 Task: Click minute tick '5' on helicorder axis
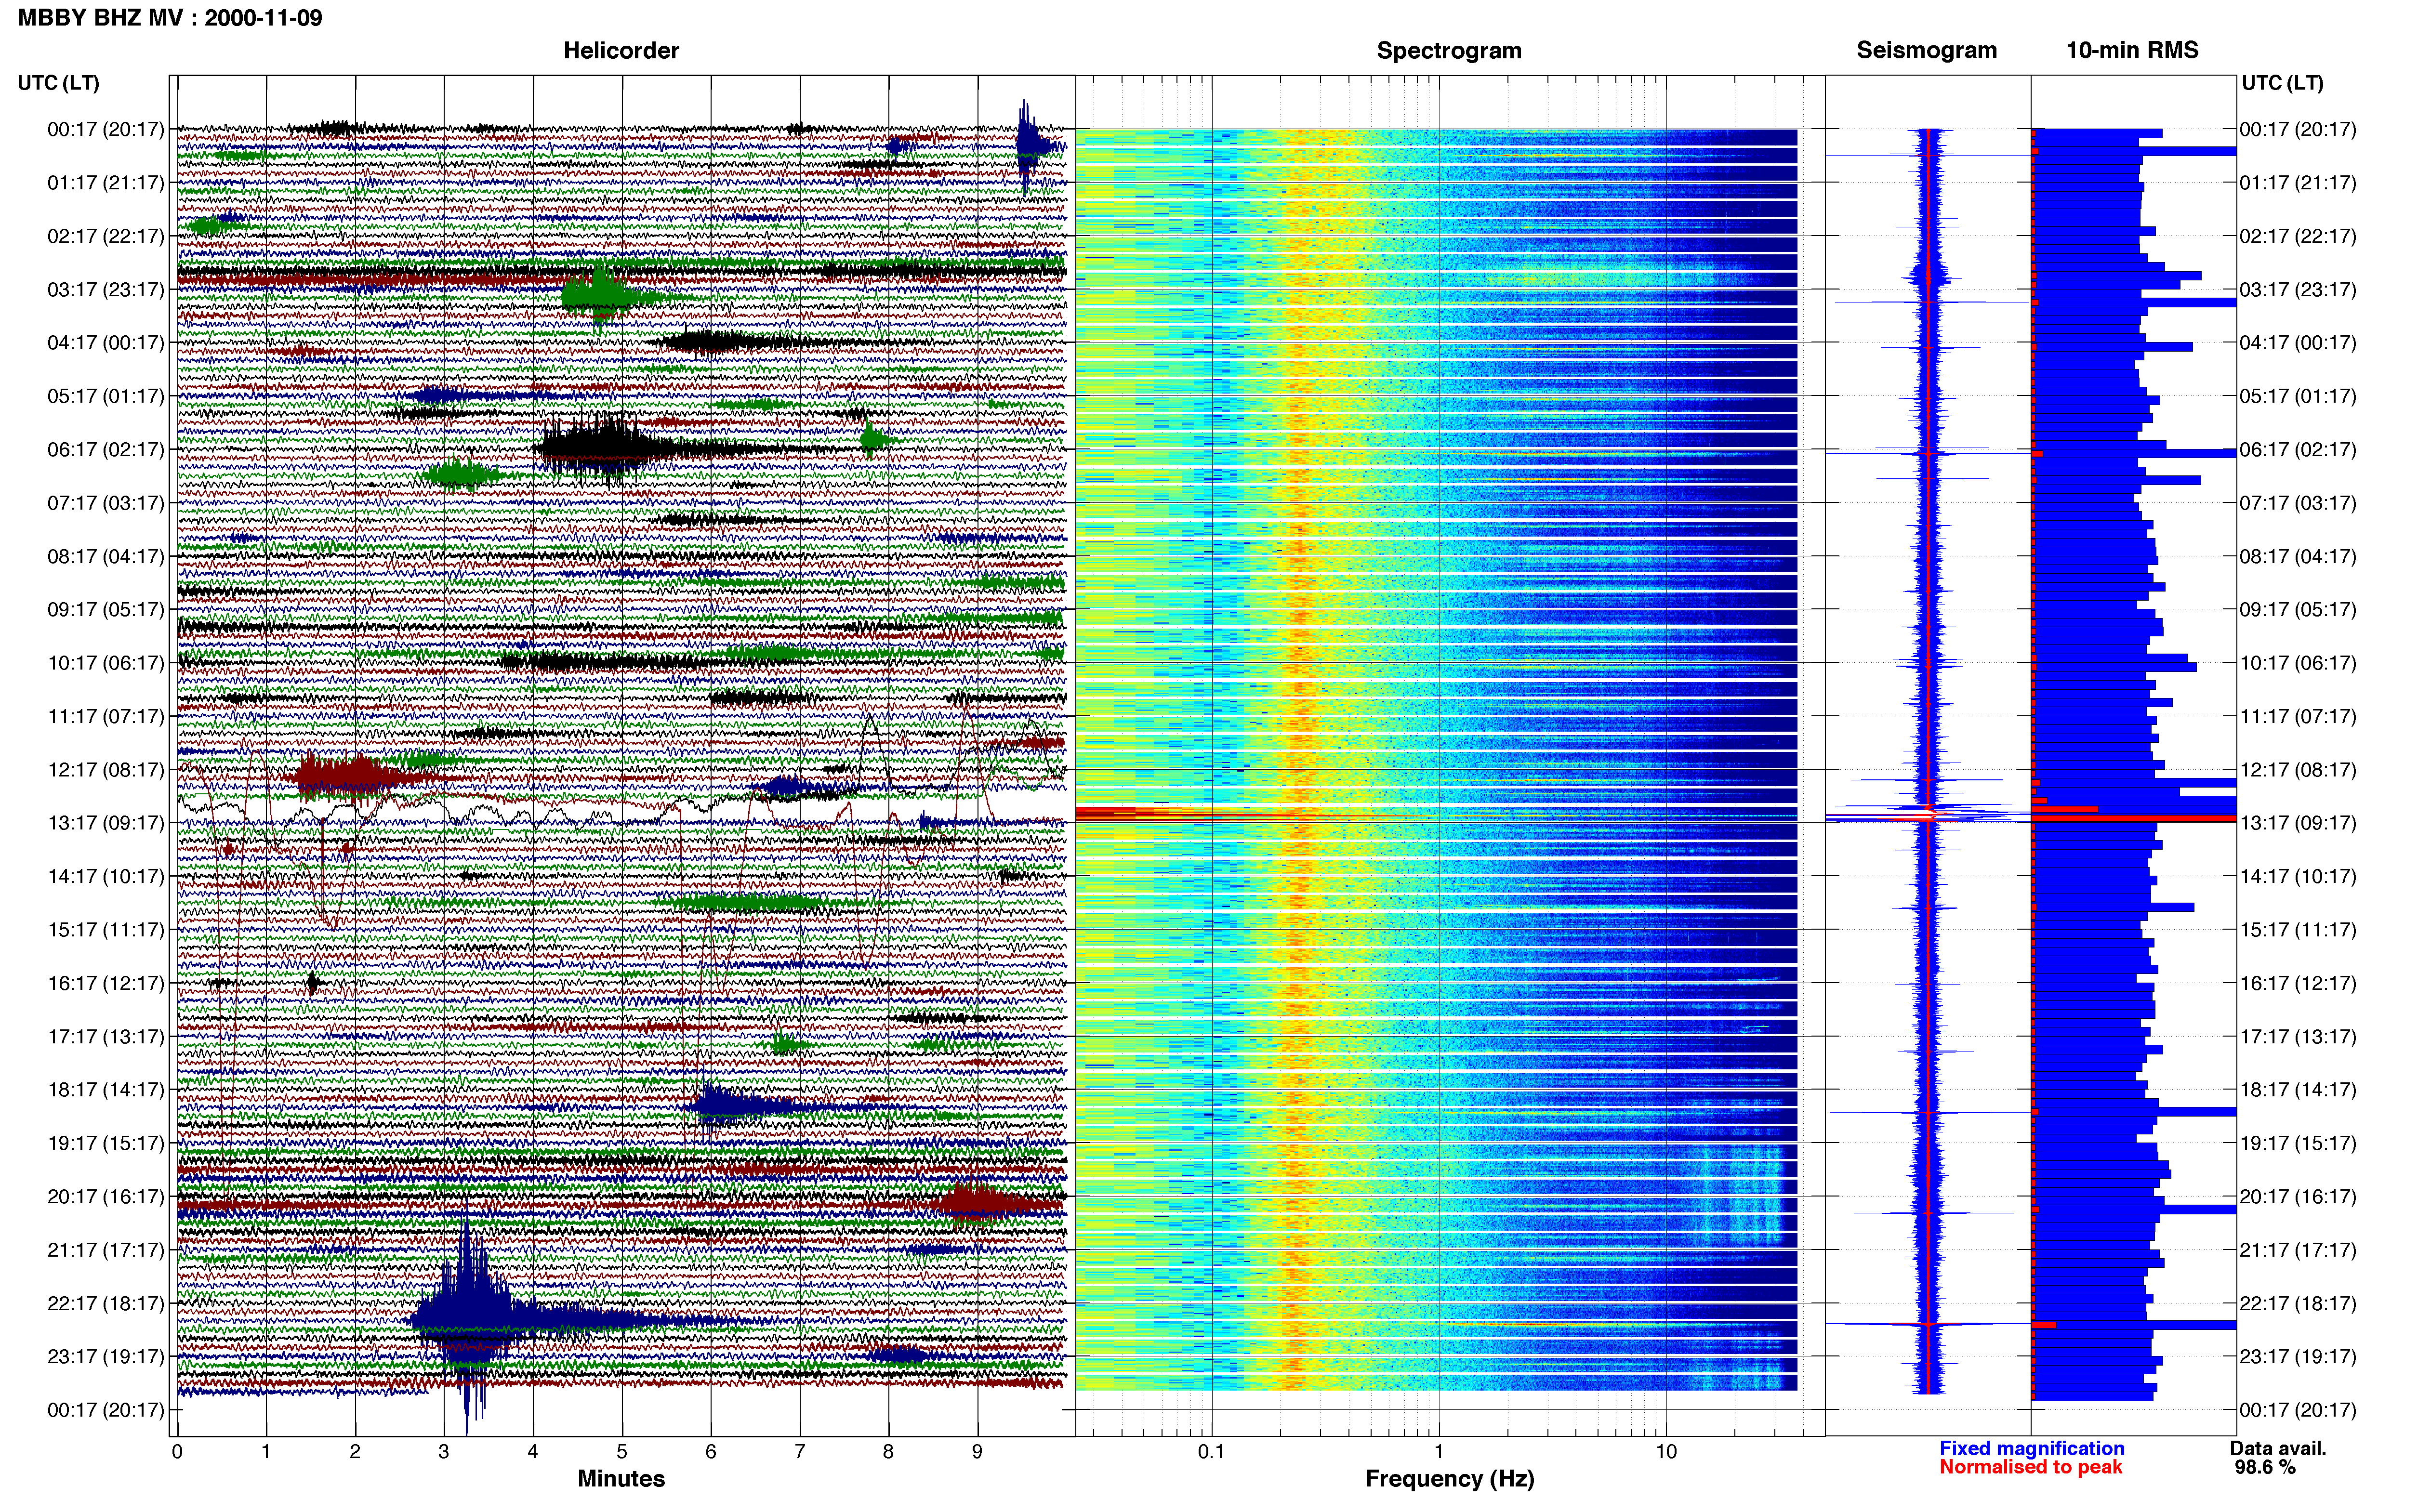click(622, 1451)
